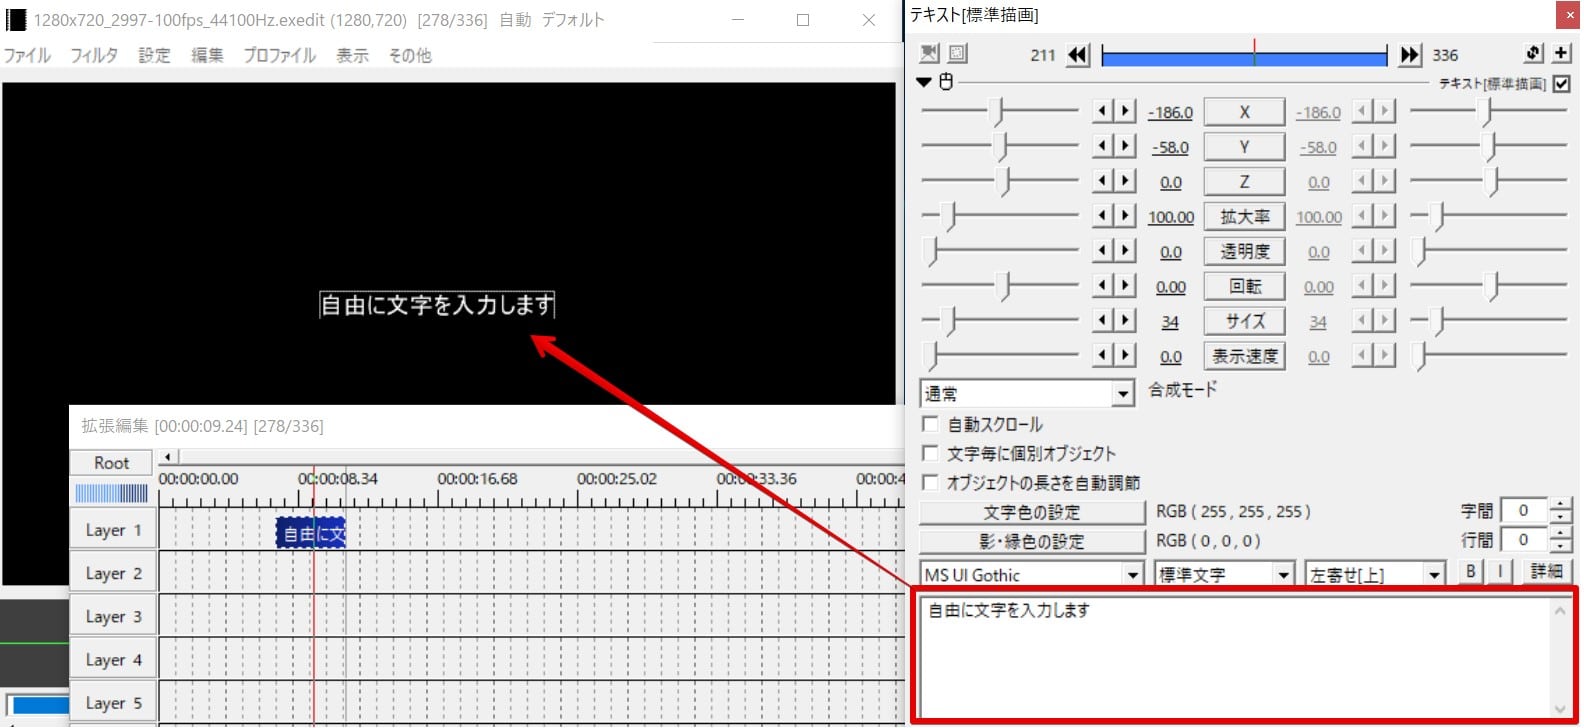
Task: Click the 文字色の設定 button
Action: coord(1032,512)
